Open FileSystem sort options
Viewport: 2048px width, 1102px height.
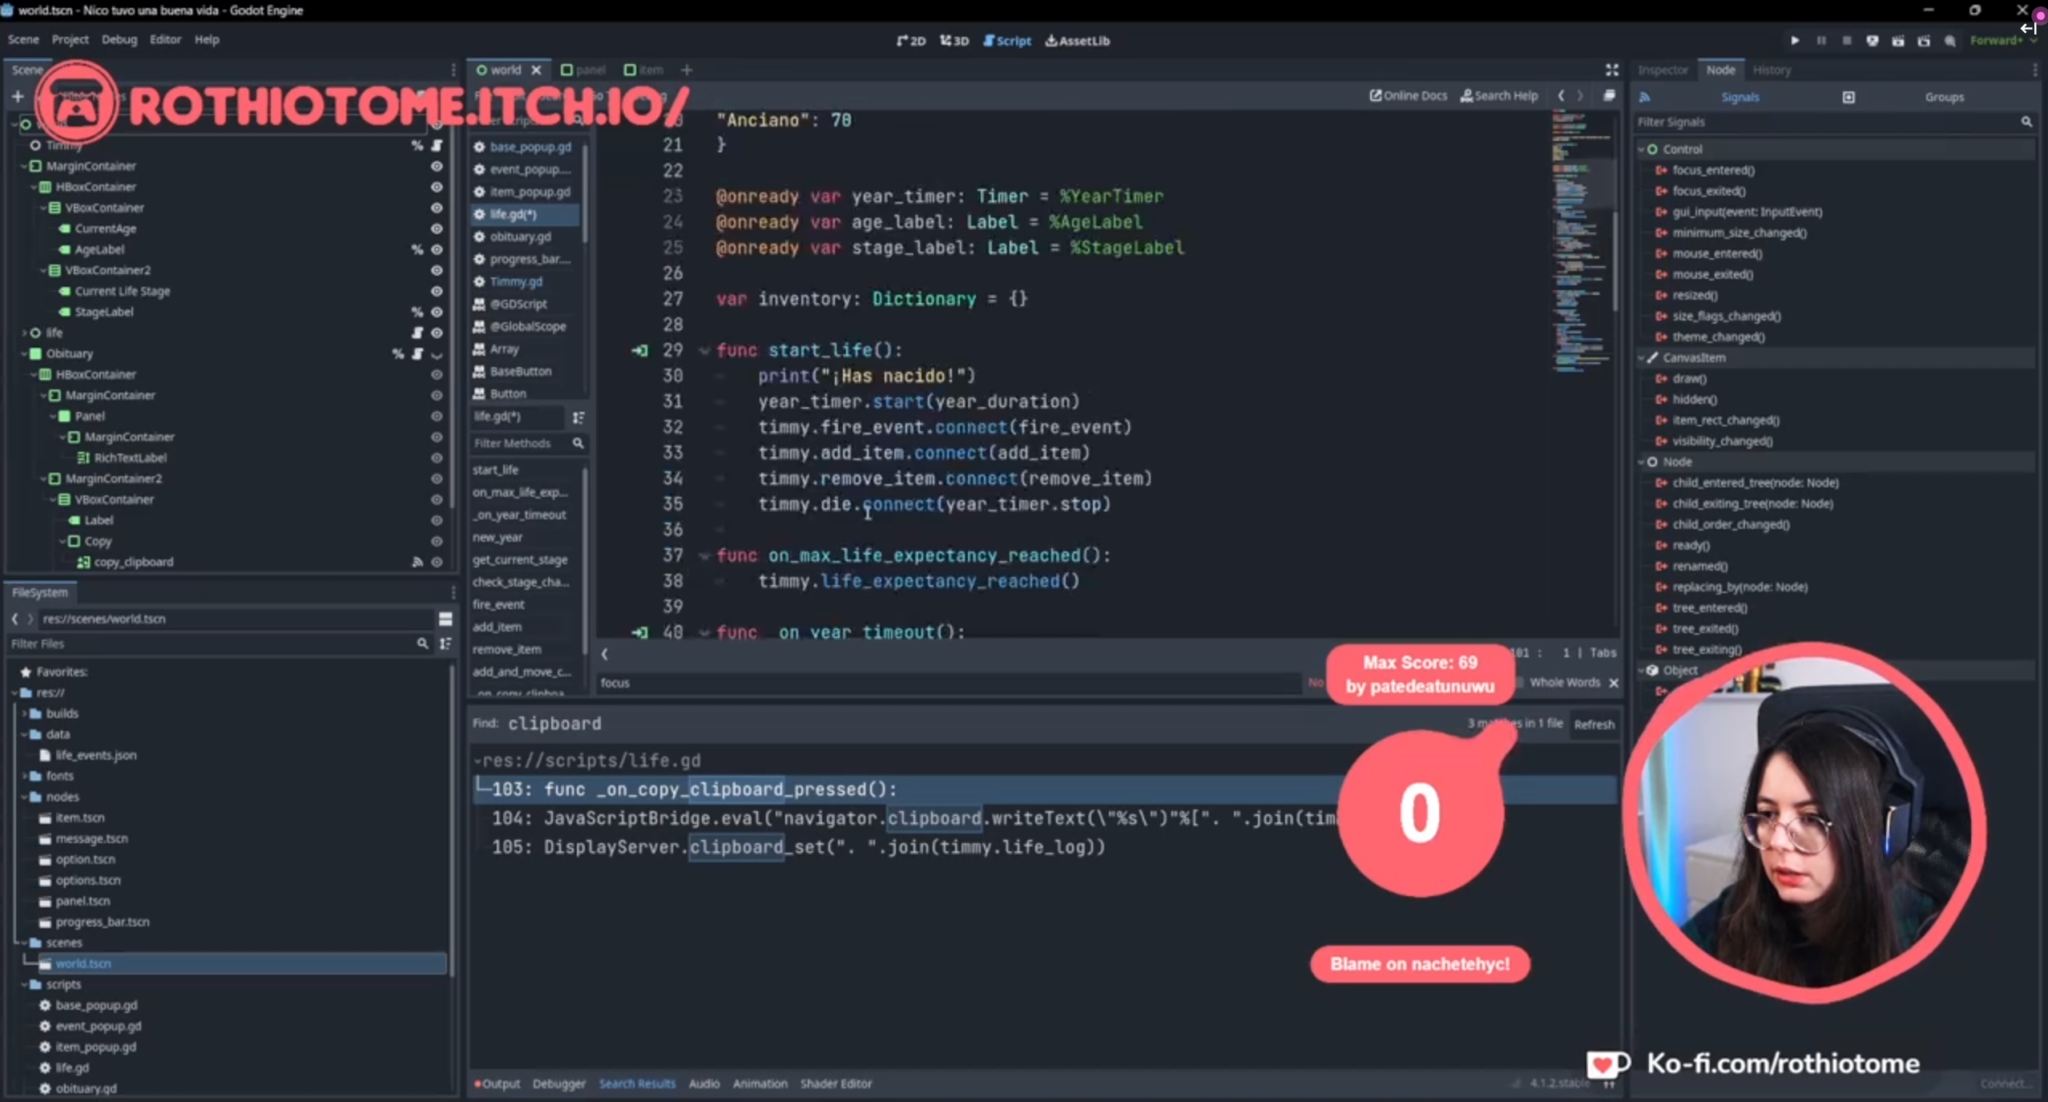tap(445, 644)
